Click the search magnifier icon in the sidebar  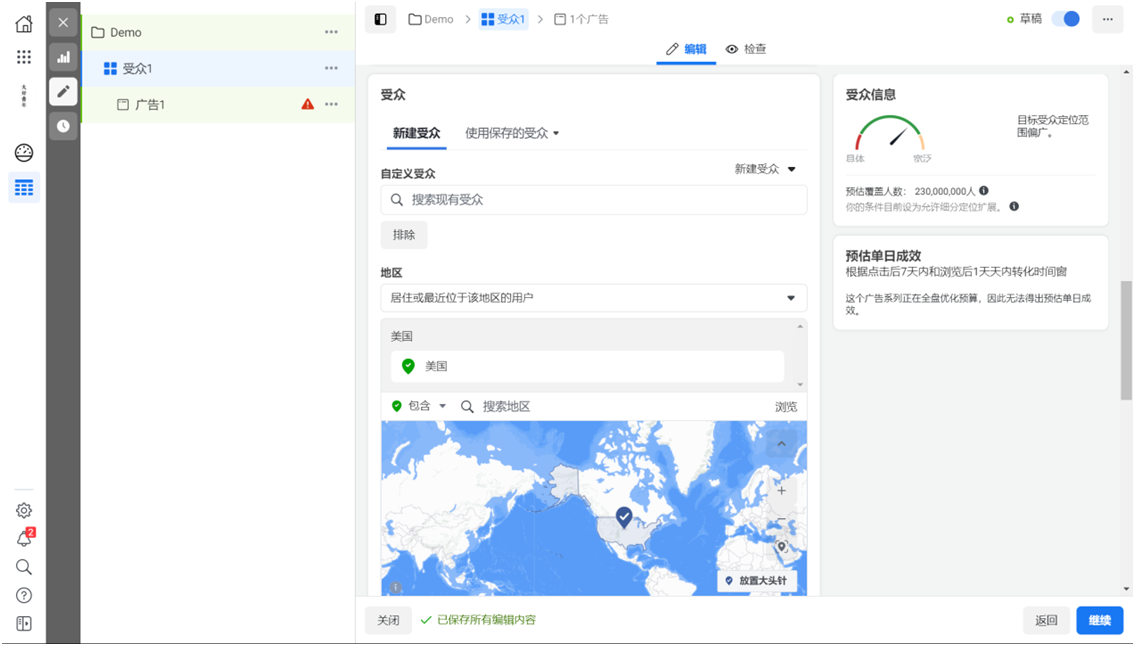[23, 567]
